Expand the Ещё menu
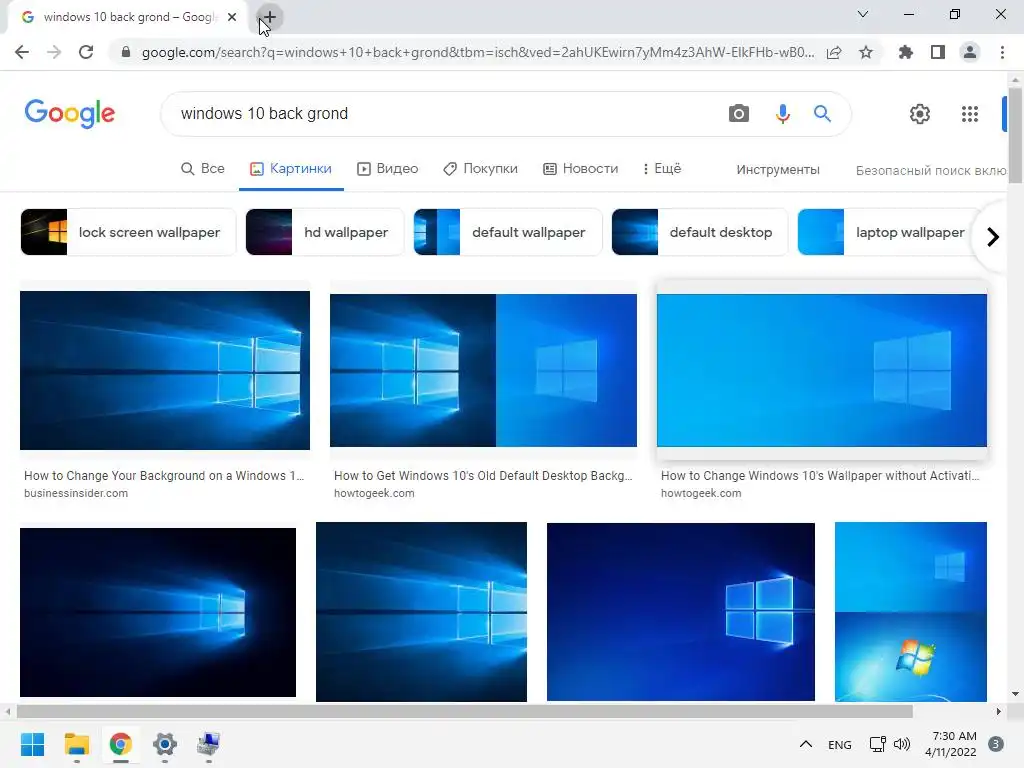The image size is (1024, 768). pos(662,168)
